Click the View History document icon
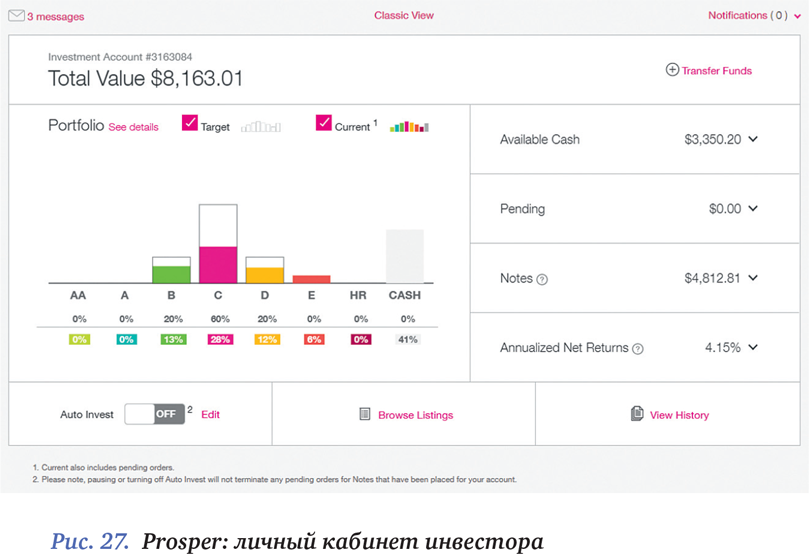This screenshot has width=809, height=554. coord(637,414)
